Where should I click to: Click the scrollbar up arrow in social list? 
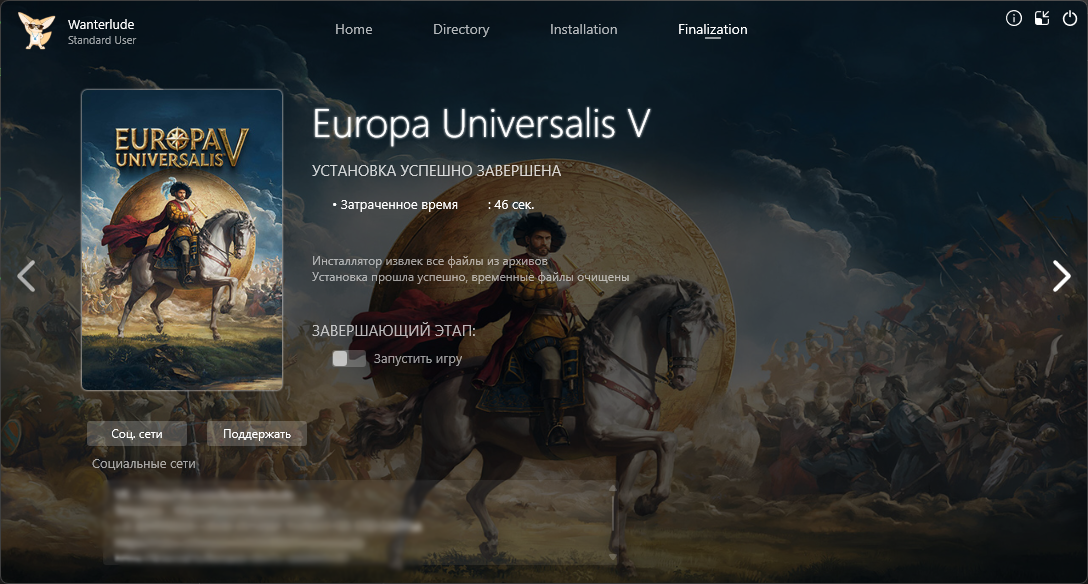click(612, 488)
